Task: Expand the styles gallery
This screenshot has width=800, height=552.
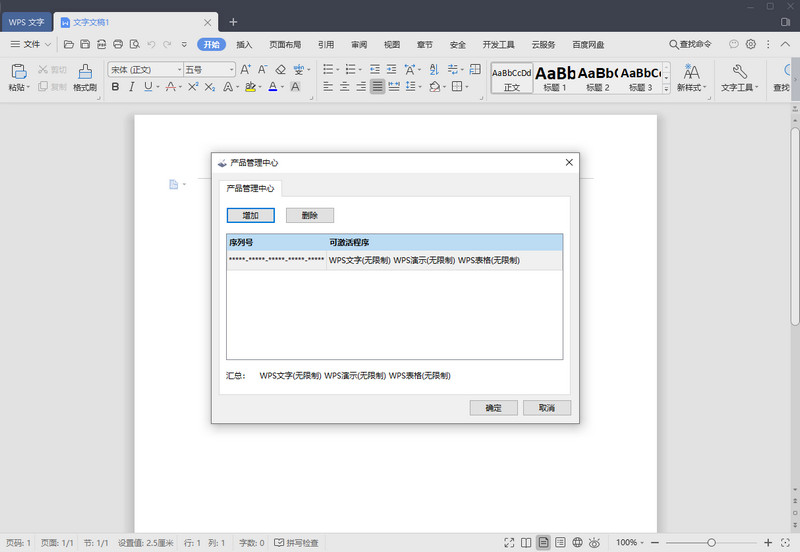Action: click(x=666, y=88)
